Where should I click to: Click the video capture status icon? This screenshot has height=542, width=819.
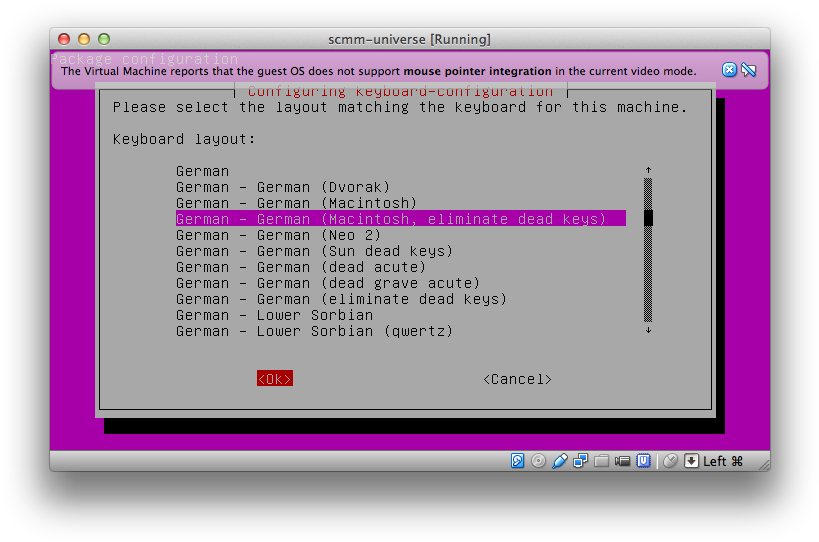623,461
